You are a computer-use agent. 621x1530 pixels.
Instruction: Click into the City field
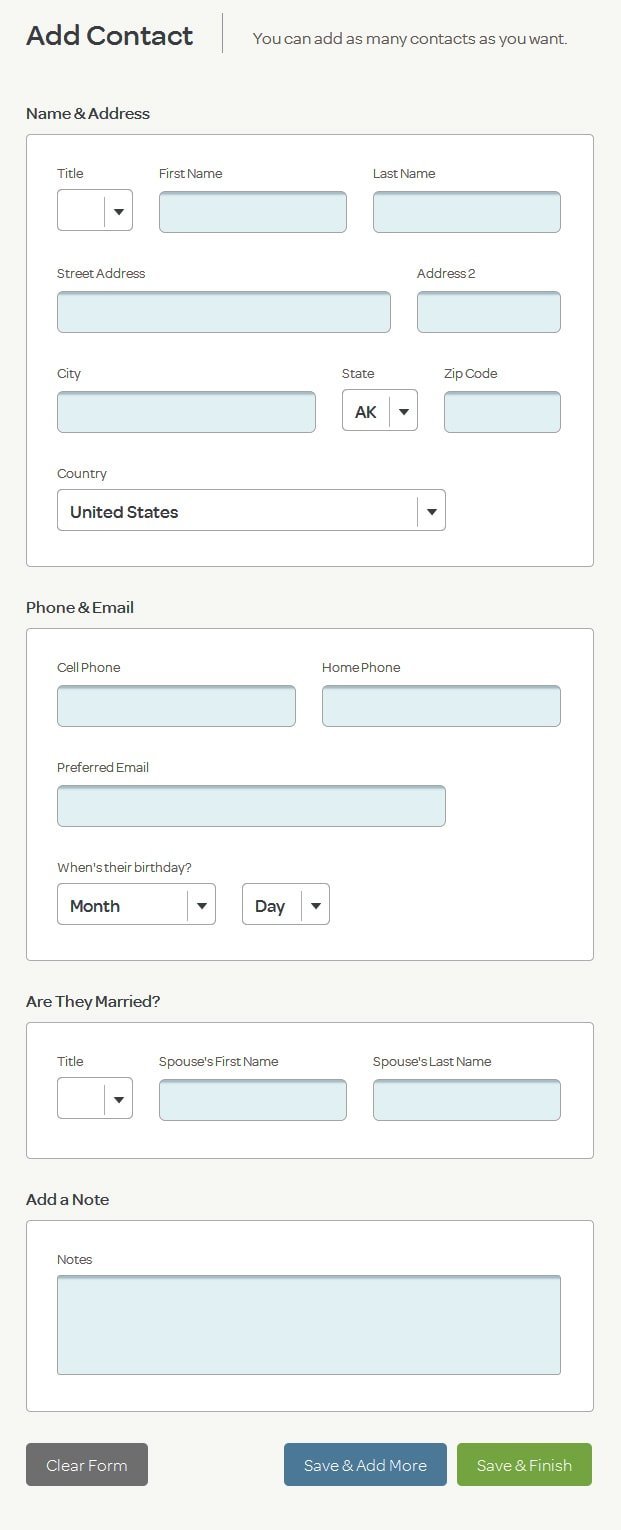186,412
